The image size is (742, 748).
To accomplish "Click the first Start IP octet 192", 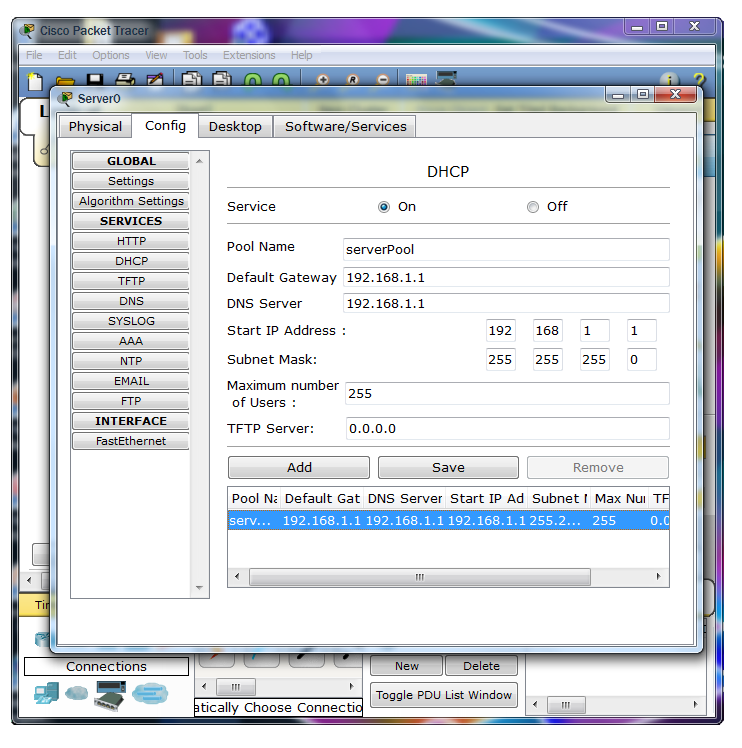I will click(501, 331).
